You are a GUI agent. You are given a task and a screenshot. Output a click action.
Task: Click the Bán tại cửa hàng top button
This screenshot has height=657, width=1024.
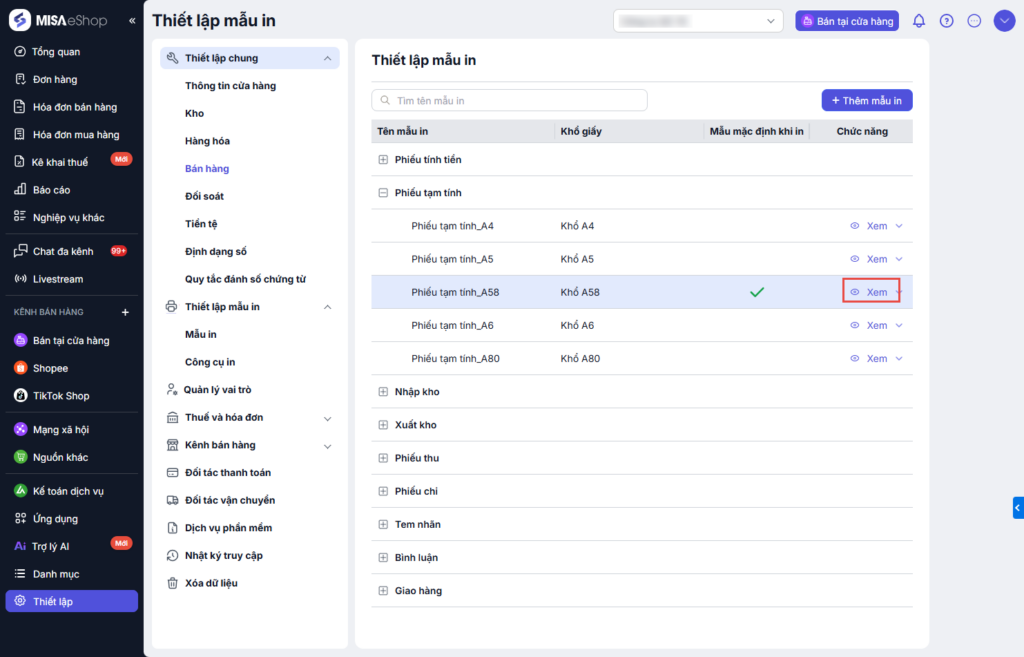tap(846, 21)
